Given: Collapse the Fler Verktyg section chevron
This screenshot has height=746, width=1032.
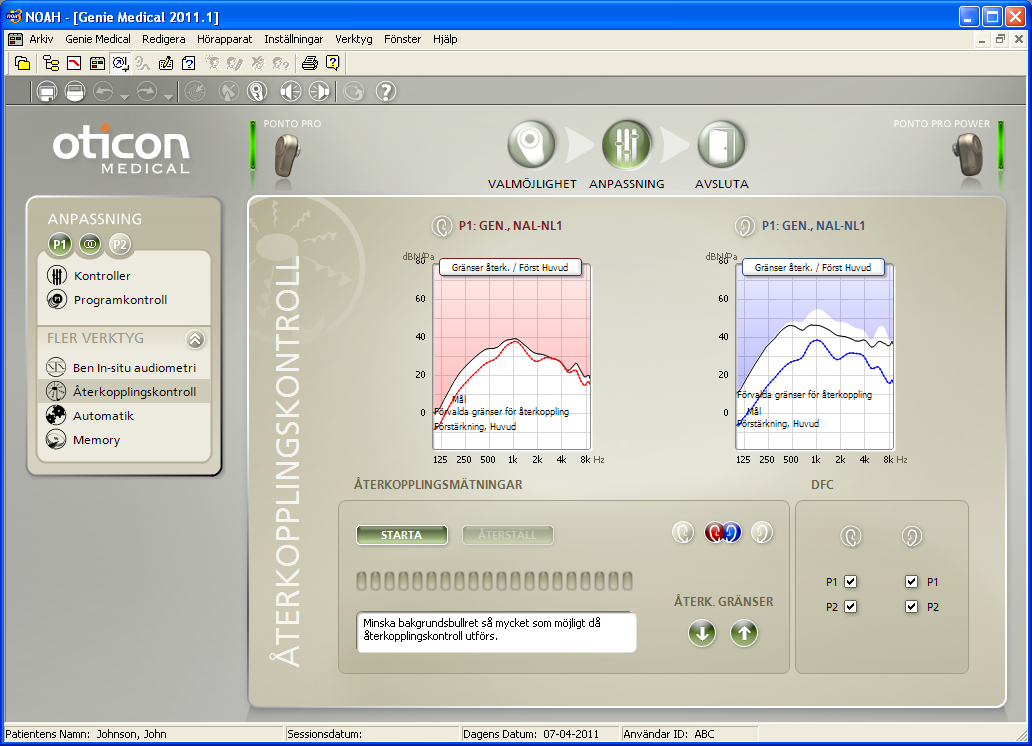Looking at the screenshot, I should (x=195, y=339).
